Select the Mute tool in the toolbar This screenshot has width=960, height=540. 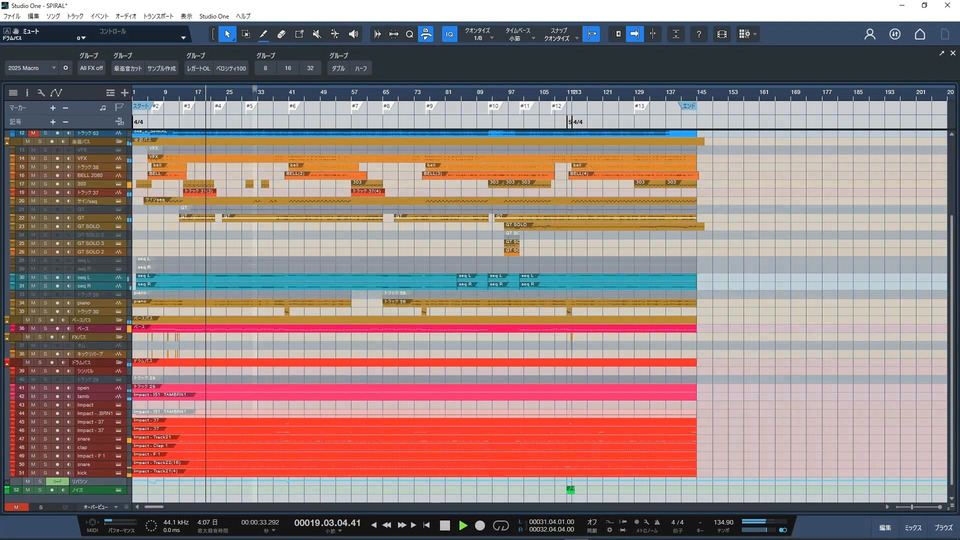coord(316,34)
